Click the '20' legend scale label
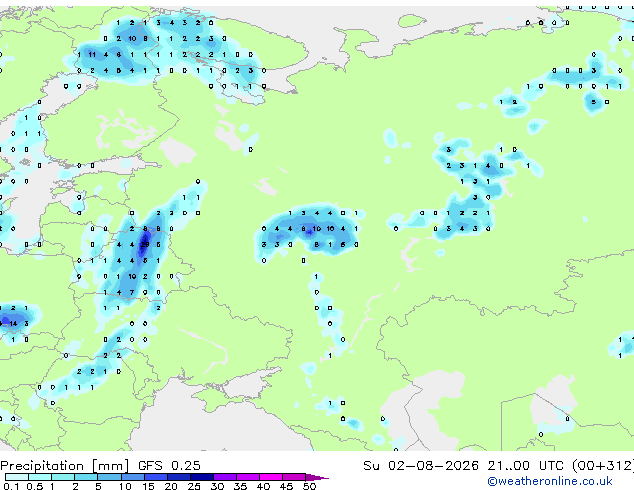This screenshot has height=490, width=634. click(171, 486)
